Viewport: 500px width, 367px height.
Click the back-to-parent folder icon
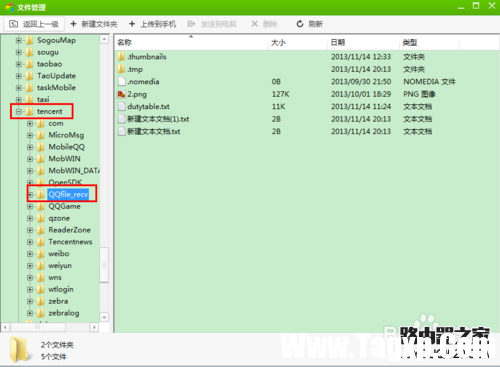13,24
